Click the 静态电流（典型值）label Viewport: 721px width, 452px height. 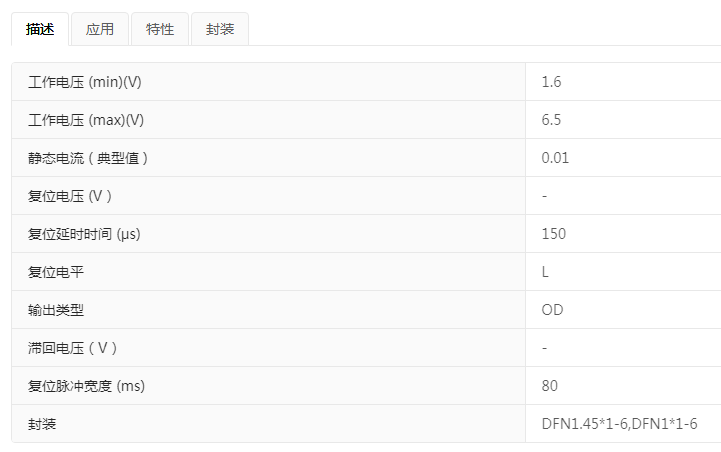point(90,158)
